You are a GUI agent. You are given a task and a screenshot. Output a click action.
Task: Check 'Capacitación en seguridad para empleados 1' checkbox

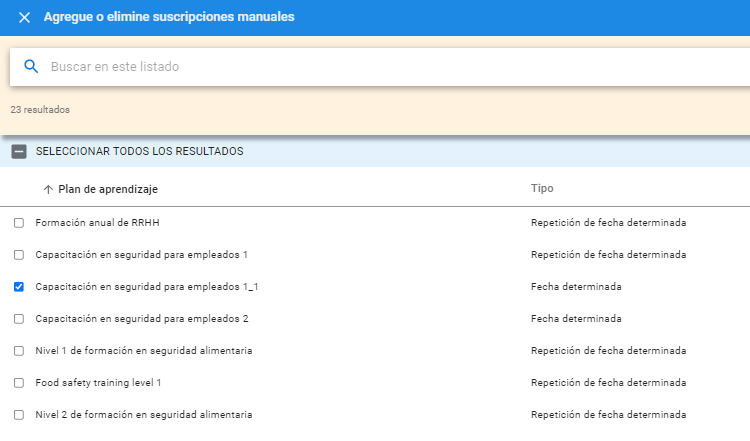19,255
